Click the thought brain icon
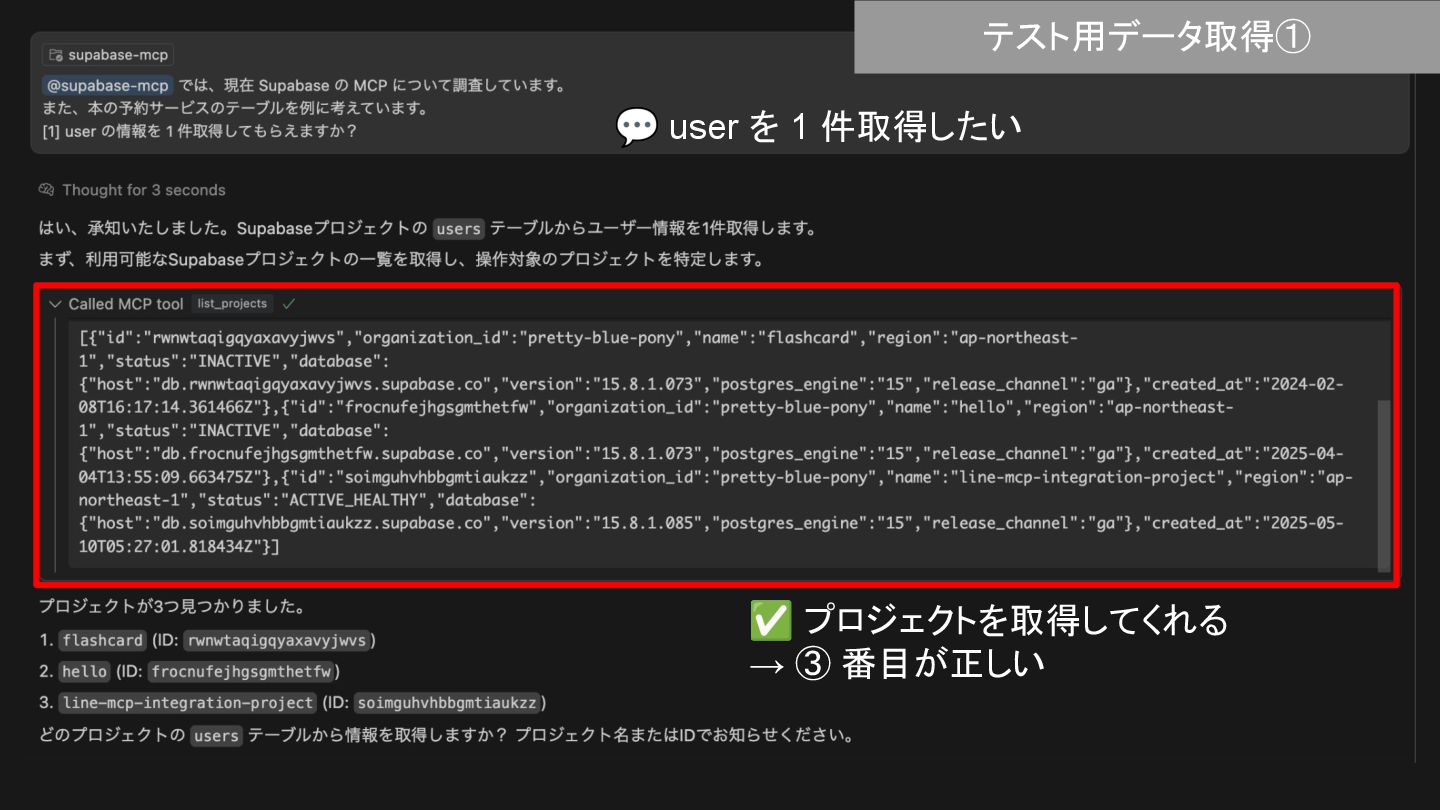The width and height of the screenshot is (1440, 810). [x=46, y=190]
